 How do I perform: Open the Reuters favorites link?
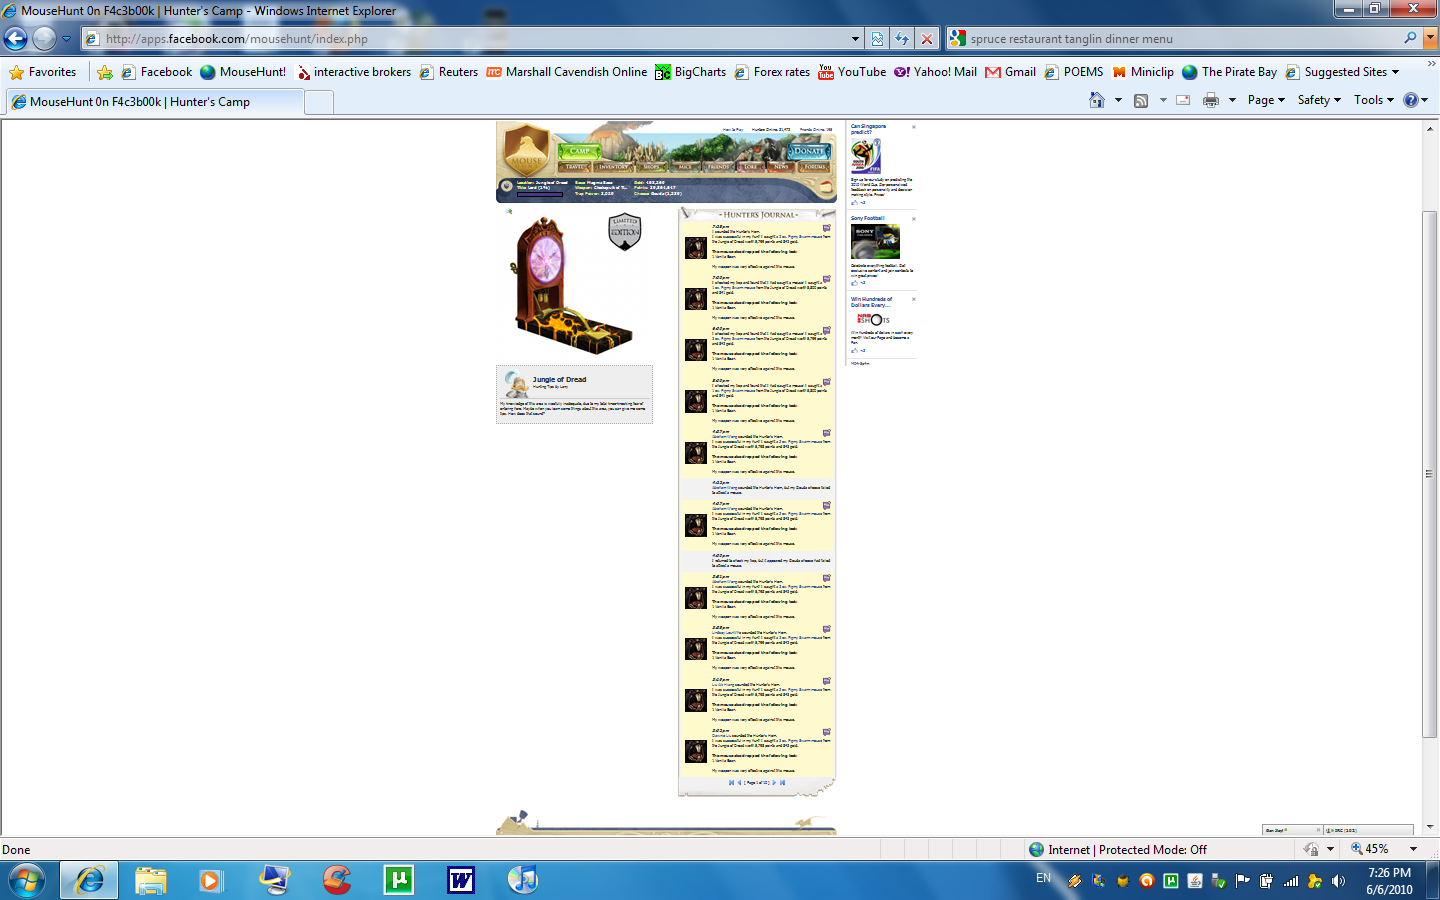pos(449,72)
